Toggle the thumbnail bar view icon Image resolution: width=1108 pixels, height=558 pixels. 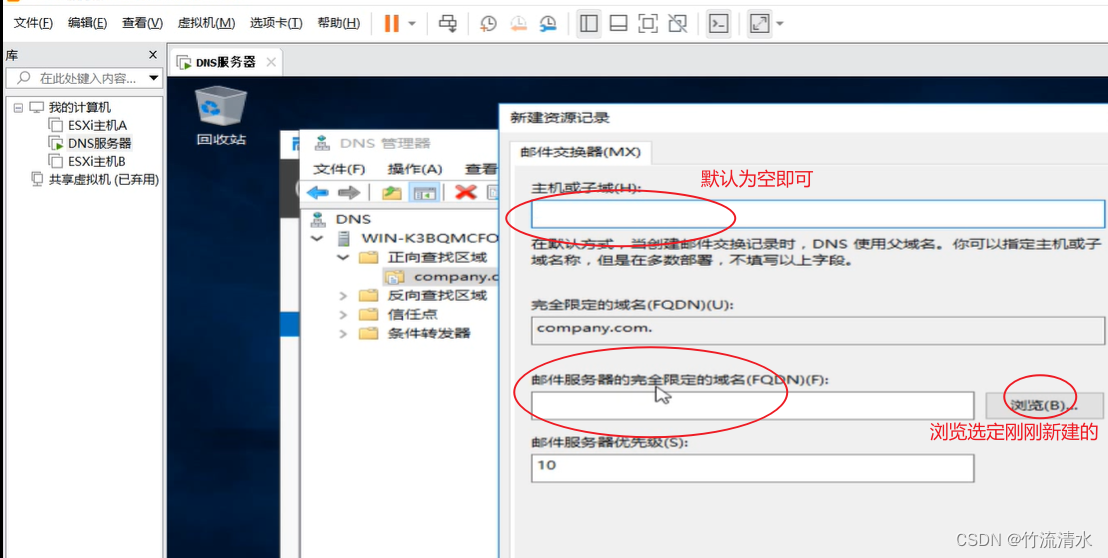tap(618, 24)
